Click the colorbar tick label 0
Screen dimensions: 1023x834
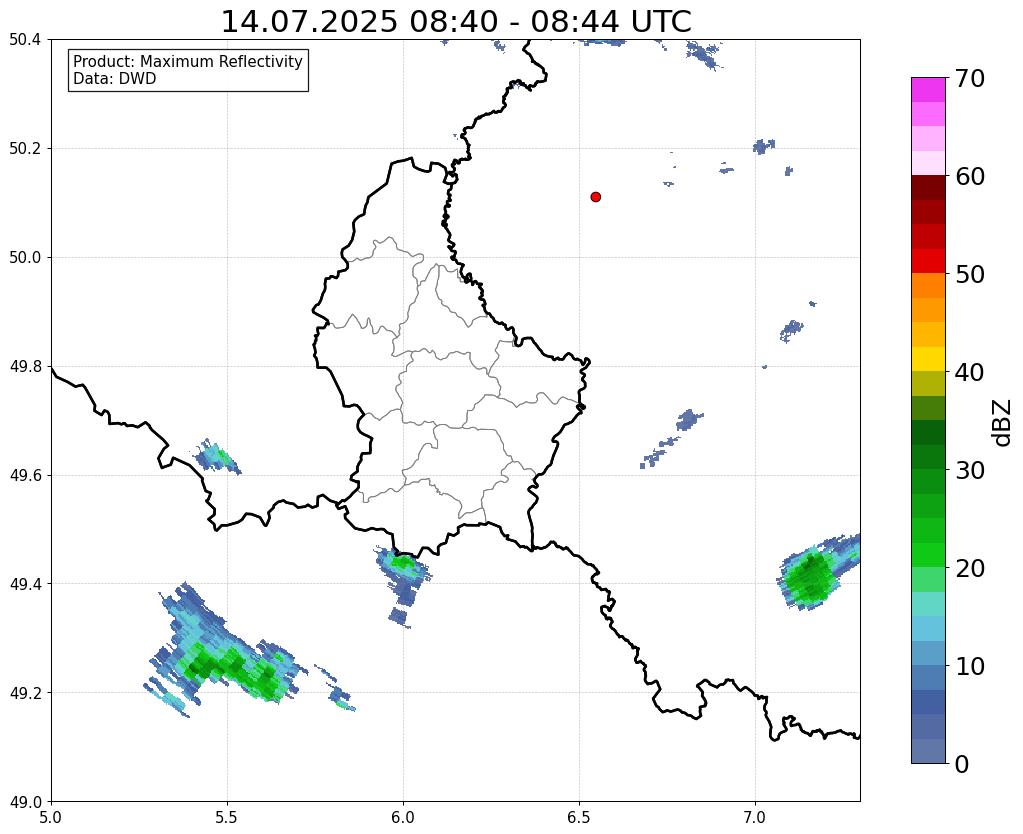pos(962,764)
